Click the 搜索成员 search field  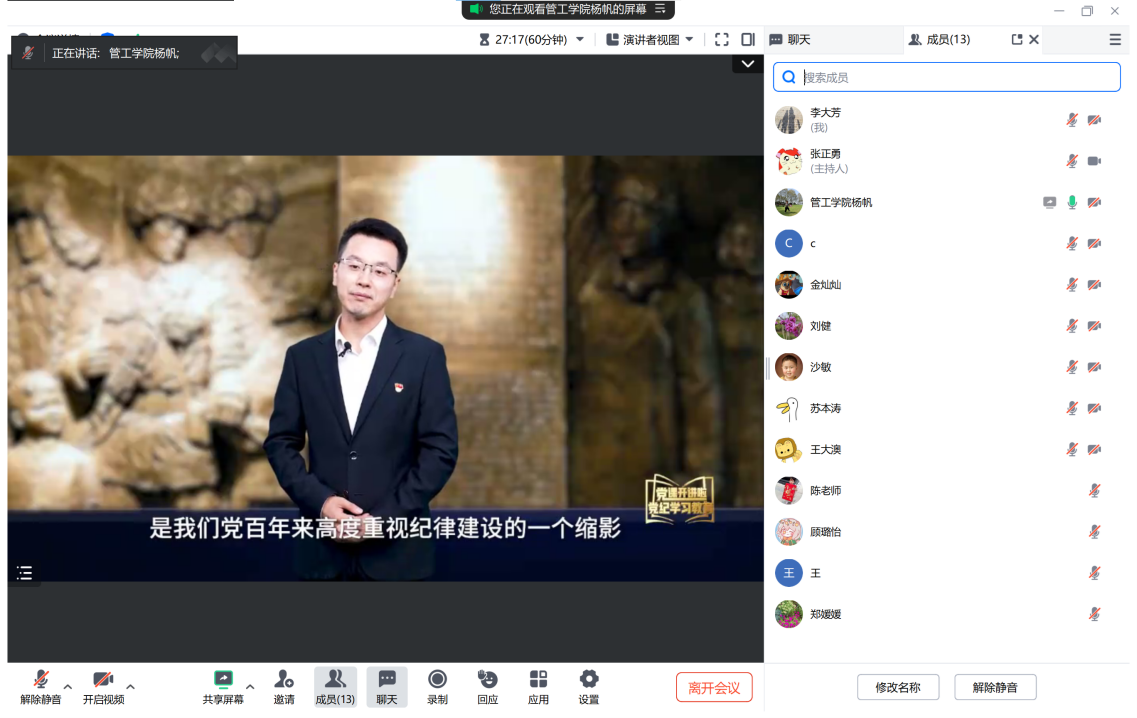946,77
